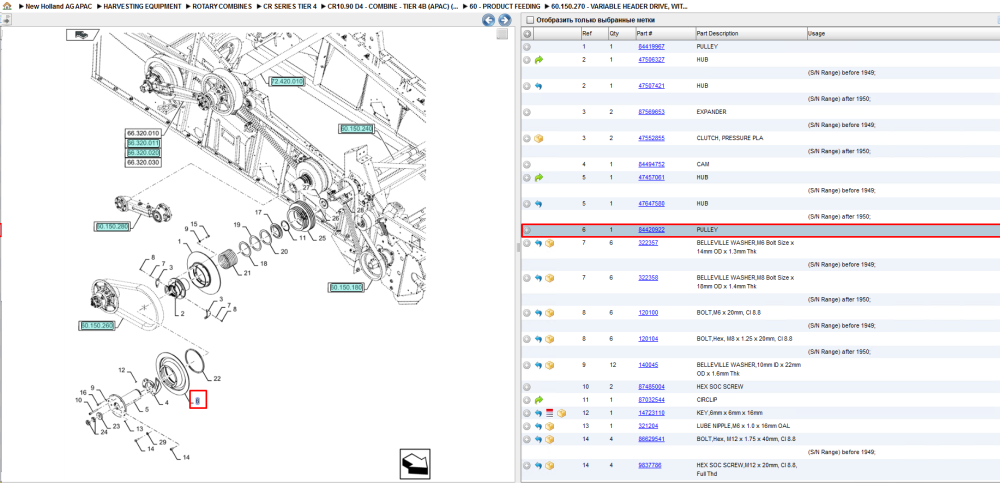Open 'ROTARY COMBINES' breadcrumb

[222, 6]
